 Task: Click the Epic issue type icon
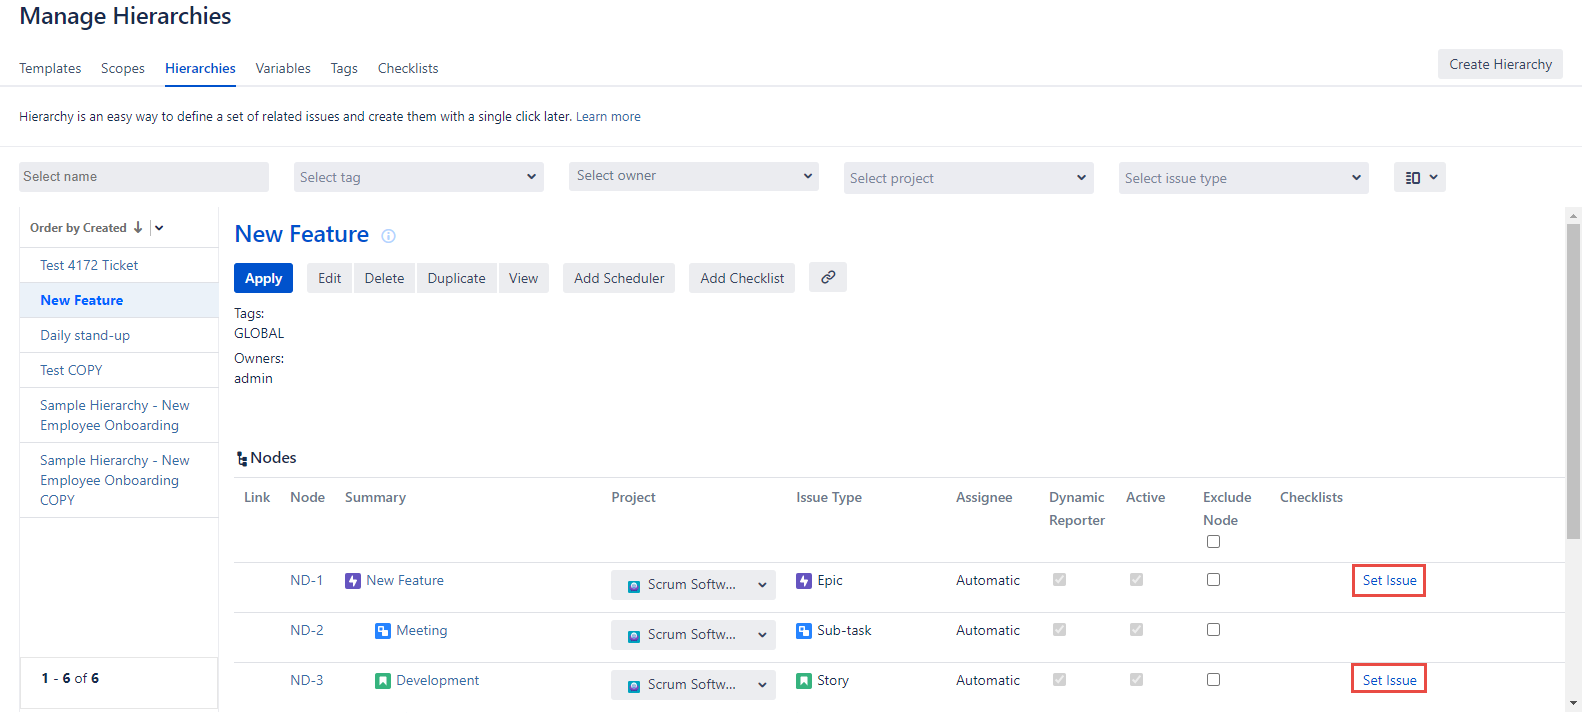[804, 581]
